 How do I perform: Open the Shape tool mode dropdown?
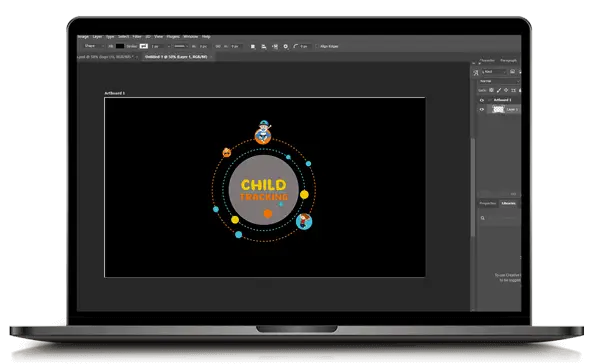(94, 46)
